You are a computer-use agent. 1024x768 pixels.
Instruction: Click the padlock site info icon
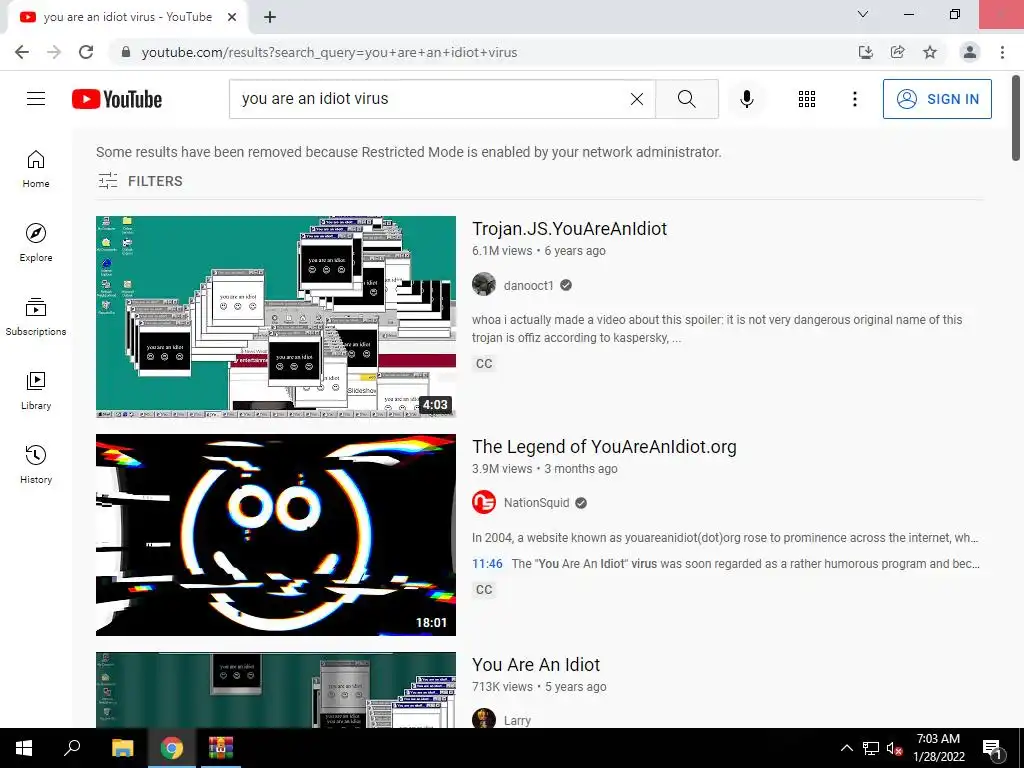[x=126, y=52]
